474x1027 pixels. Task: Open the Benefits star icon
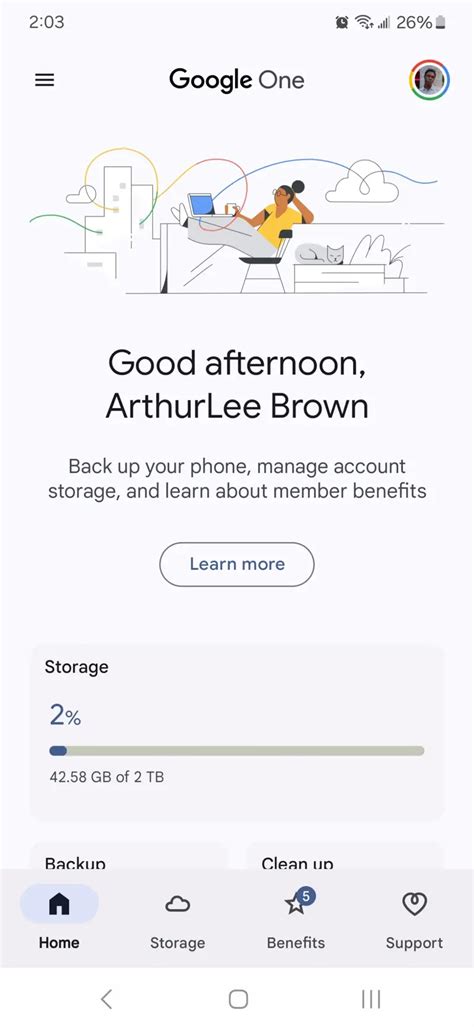298,903
